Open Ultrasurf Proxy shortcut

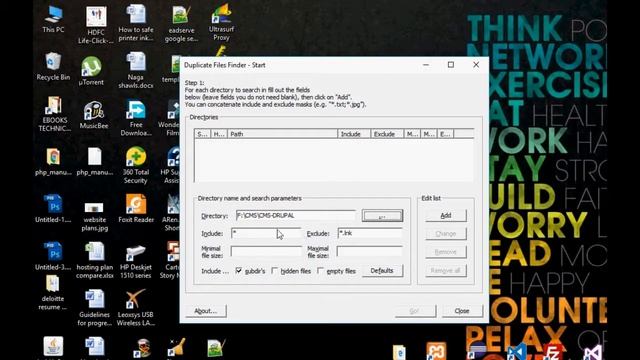click(221, 23)
